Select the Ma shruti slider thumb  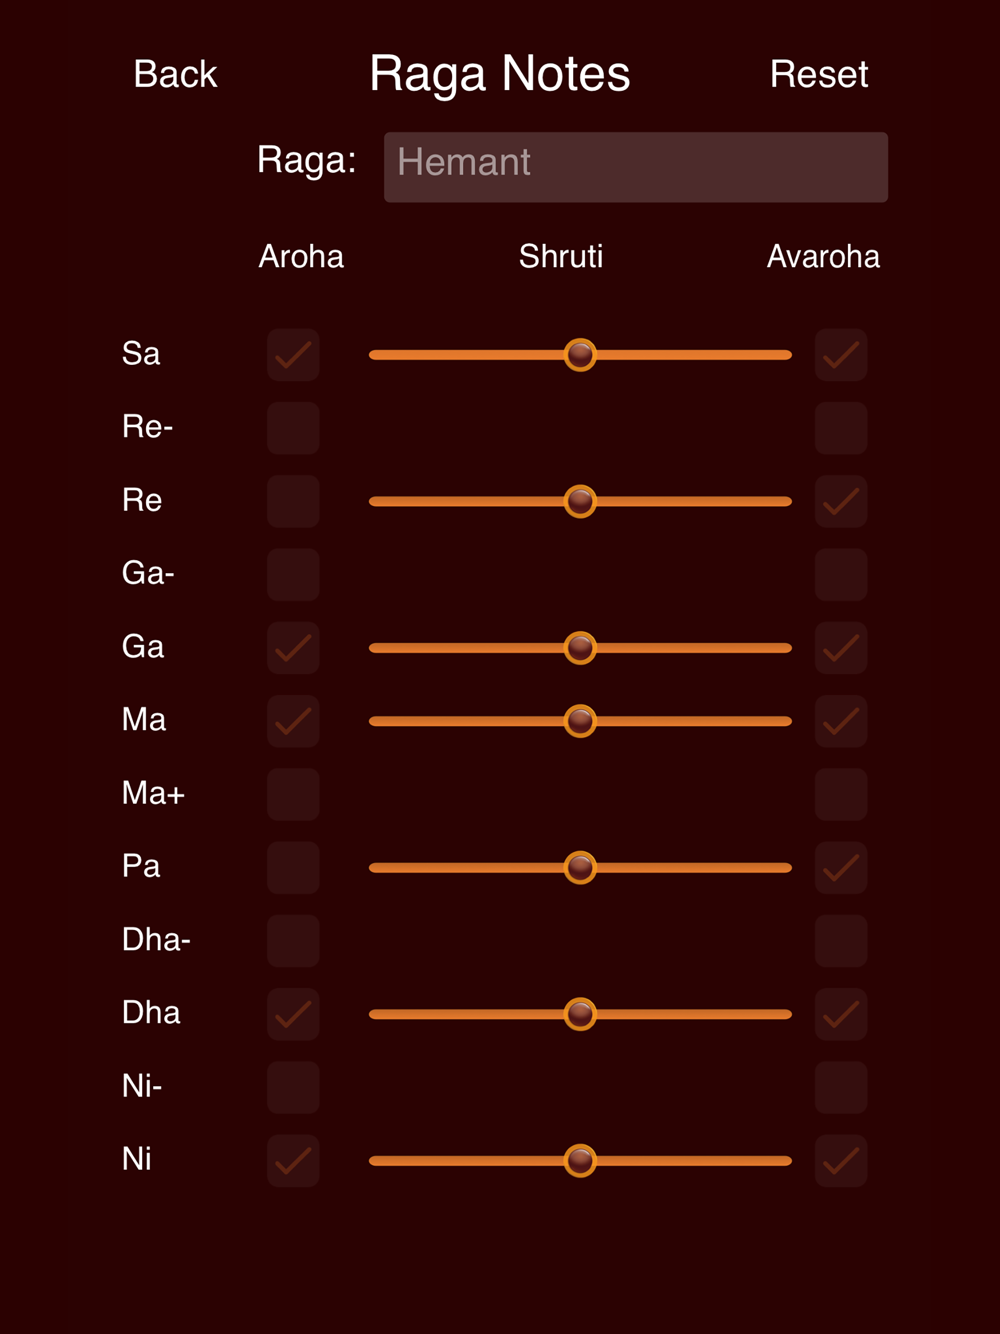(x=580, y=721)
